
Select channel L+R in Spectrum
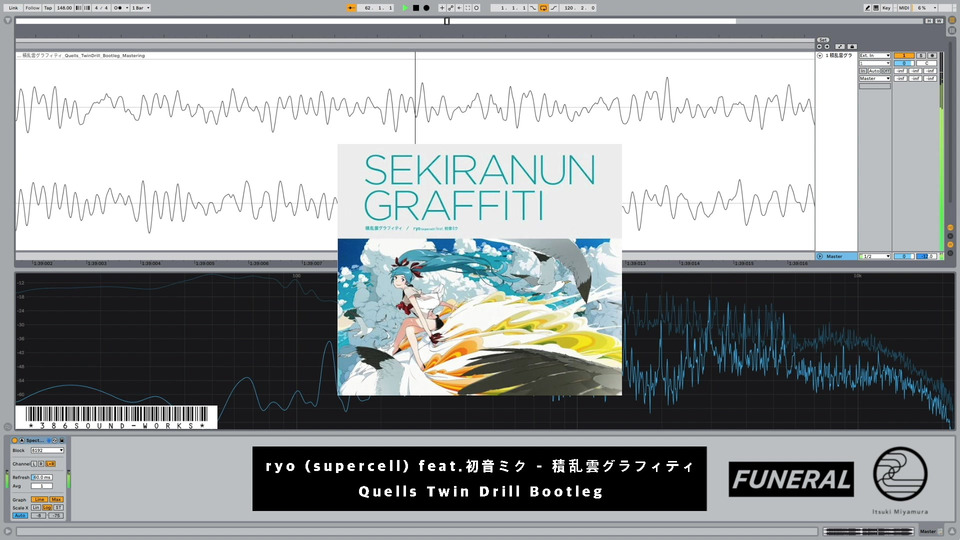point(51,464)
